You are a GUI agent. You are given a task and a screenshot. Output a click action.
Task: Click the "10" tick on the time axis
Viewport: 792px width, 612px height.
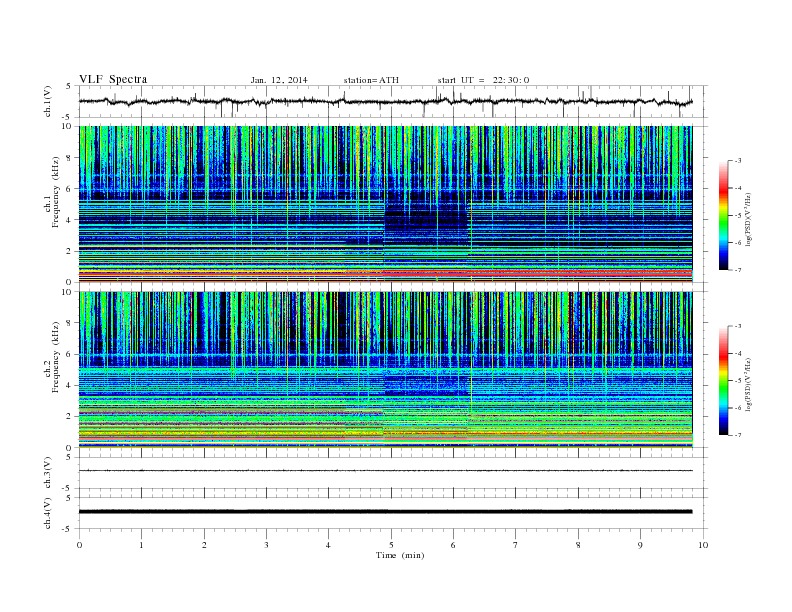coord(703,545)
